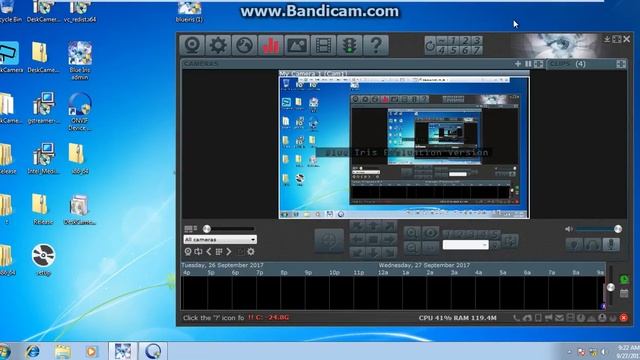The image size is (640, 360).
Task: Go to previous camera with left chevron
Action: click(209, 252)
